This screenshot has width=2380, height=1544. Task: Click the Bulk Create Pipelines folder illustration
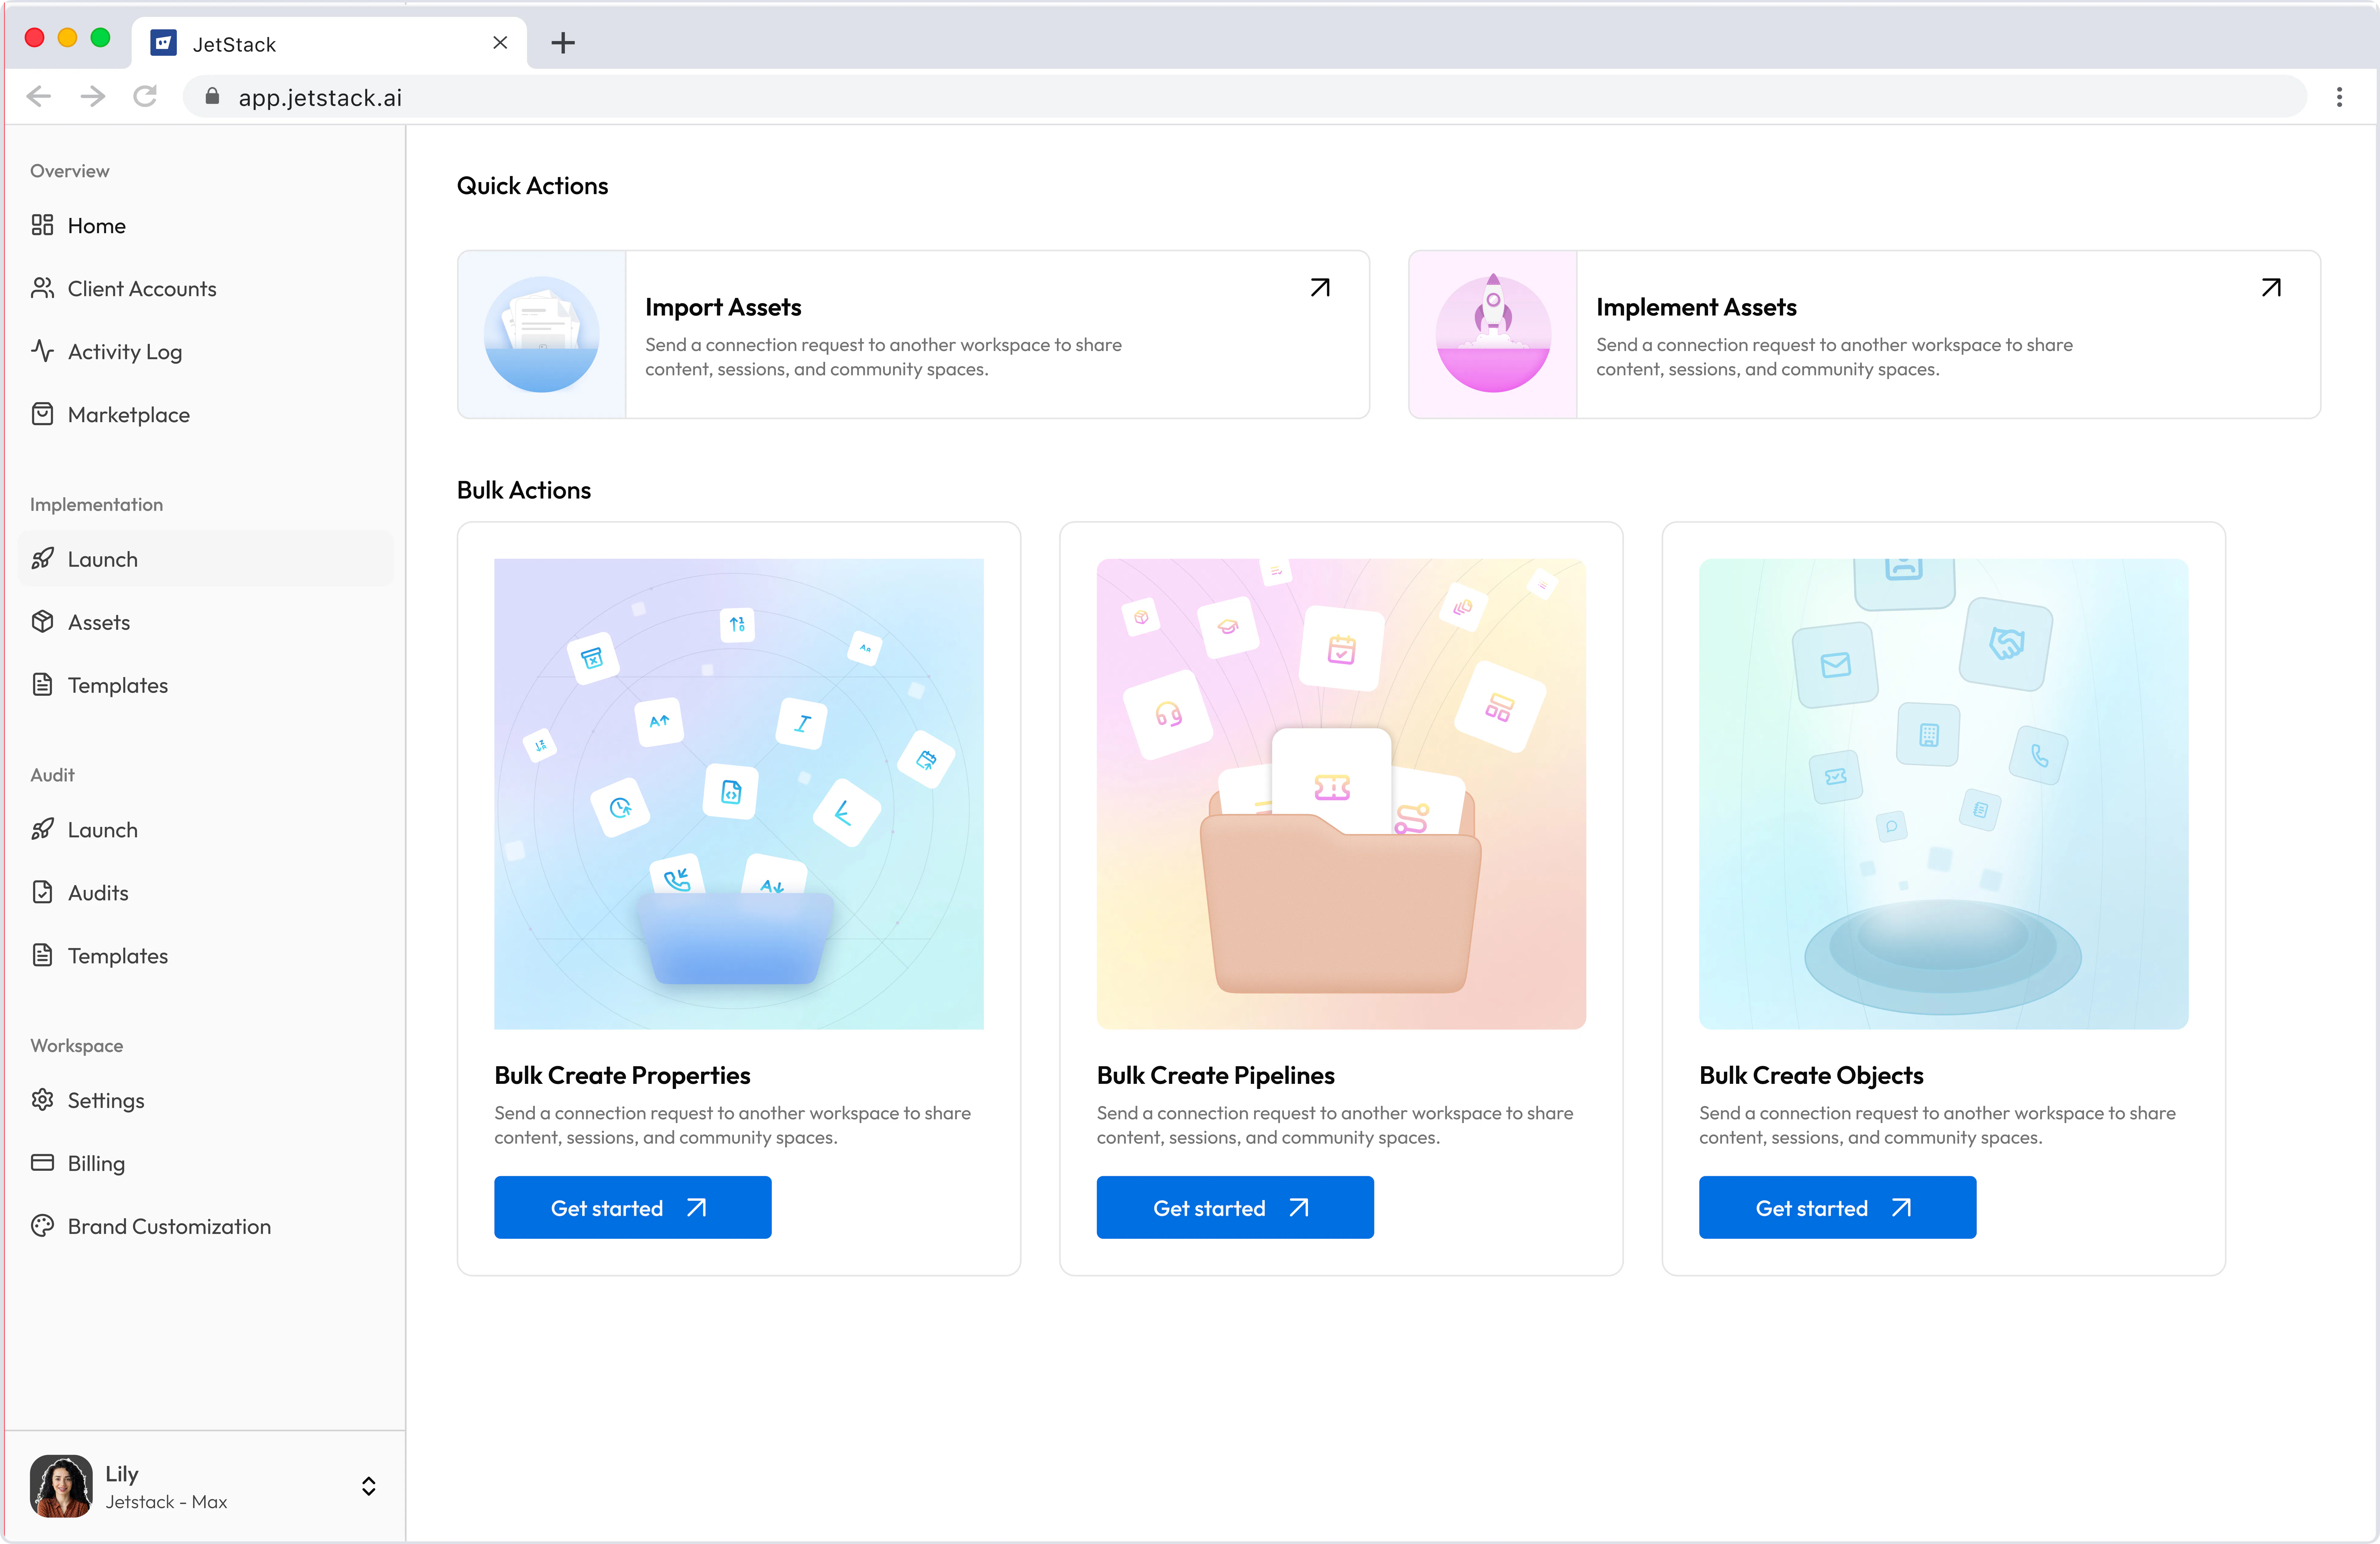[1341, 794]
